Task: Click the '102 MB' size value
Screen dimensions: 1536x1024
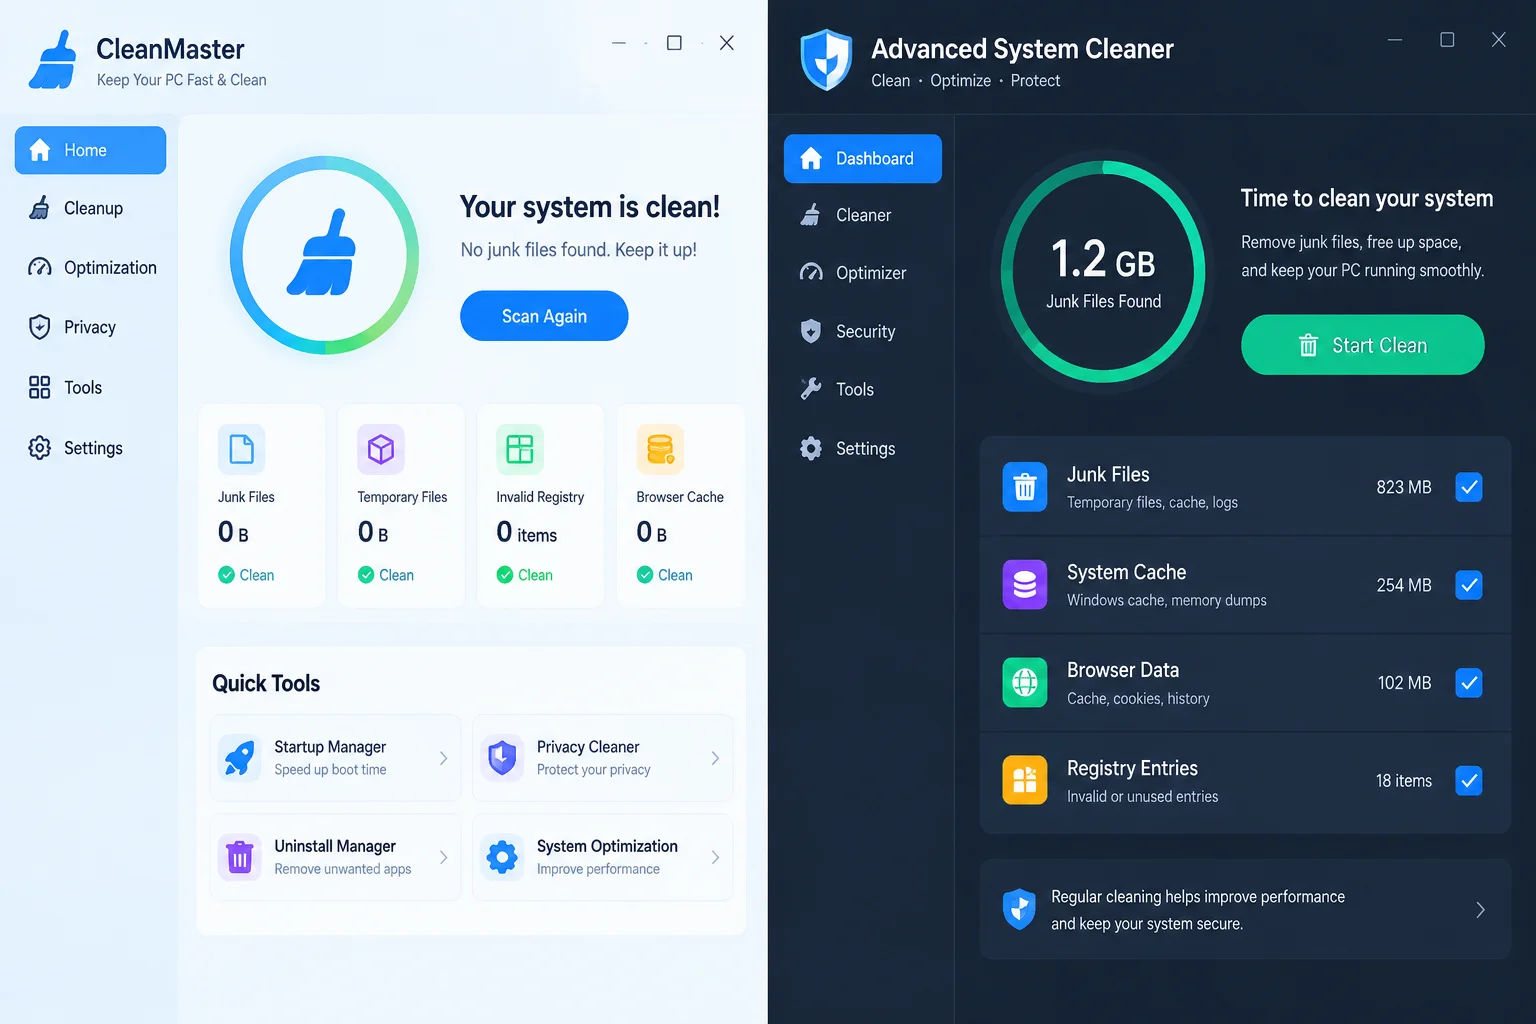Action: (1404, 683)
